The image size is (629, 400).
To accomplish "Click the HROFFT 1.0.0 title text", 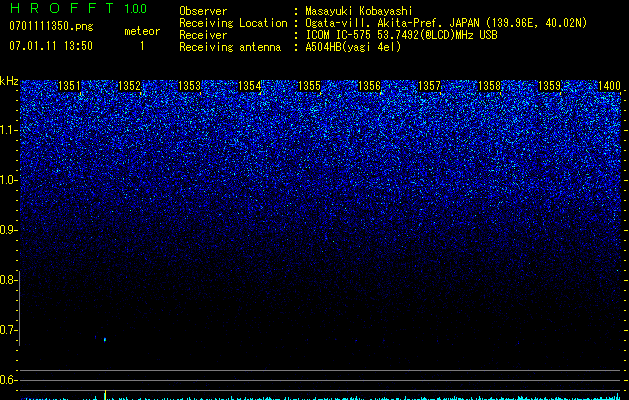I will pyautogui.click(x=79, y=8).
